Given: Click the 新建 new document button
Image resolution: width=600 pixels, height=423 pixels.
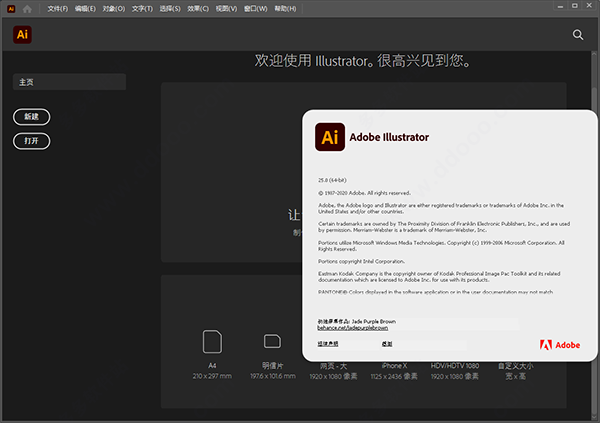Looking at the screenshot, I should (31, 117).
